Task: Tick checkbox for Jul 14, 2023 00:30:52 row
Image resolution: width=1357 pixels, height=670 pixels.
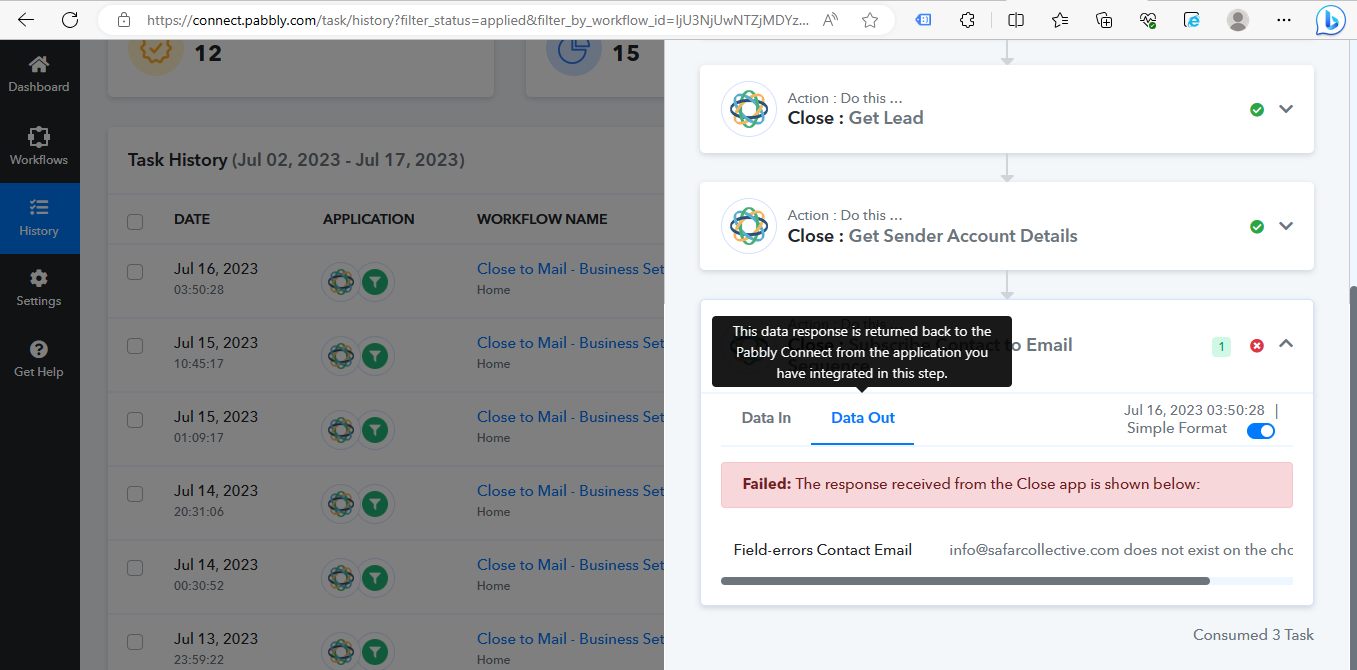Action: (135, 568)
